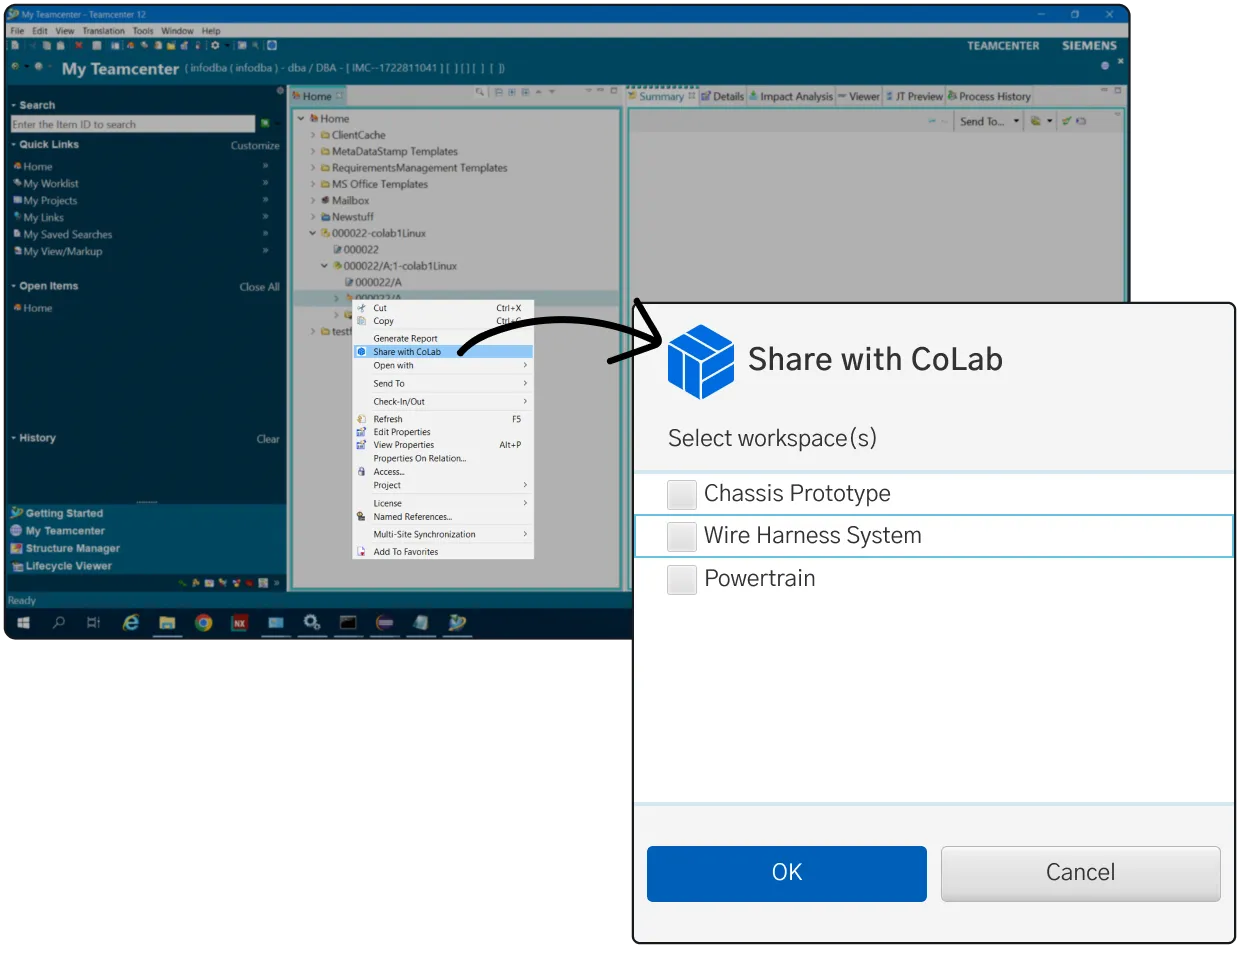Image resolution: width=1240 pixels, height=958 pixels.
Task: Open the Translation menu
Action: coord(104,31)
